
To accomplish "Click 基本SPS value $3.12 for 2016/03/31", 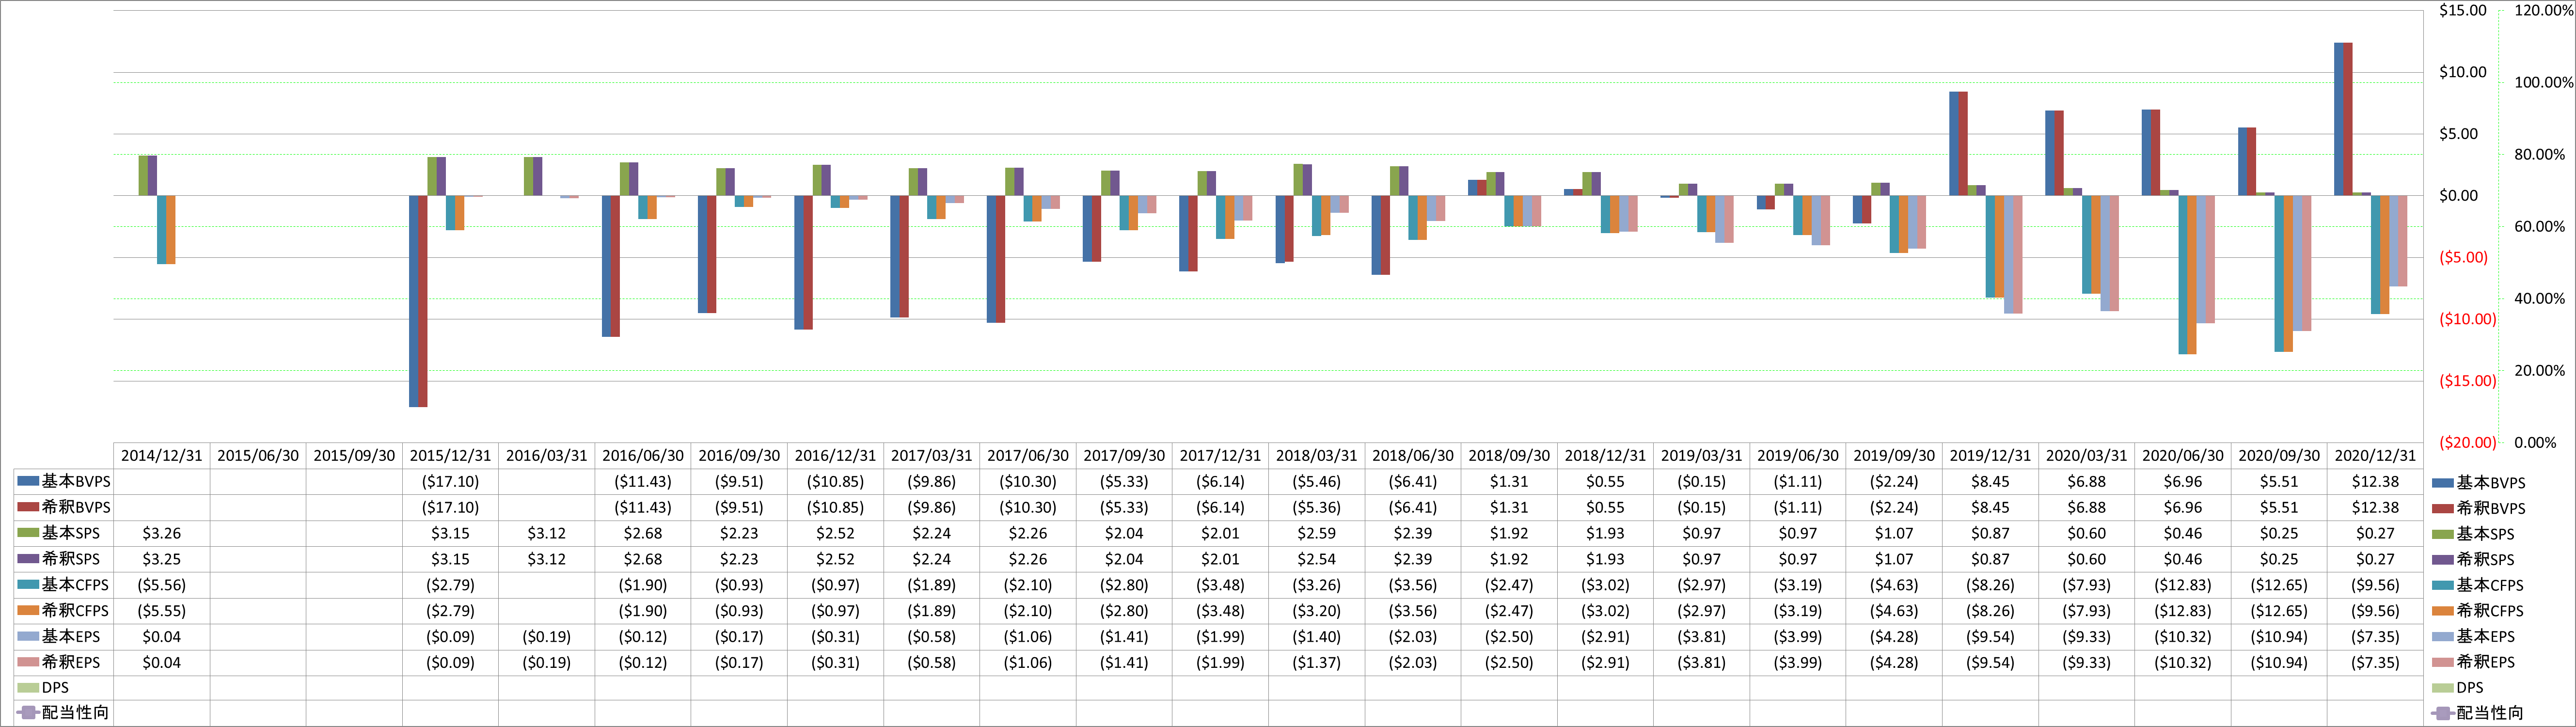I will coord(547,533).
